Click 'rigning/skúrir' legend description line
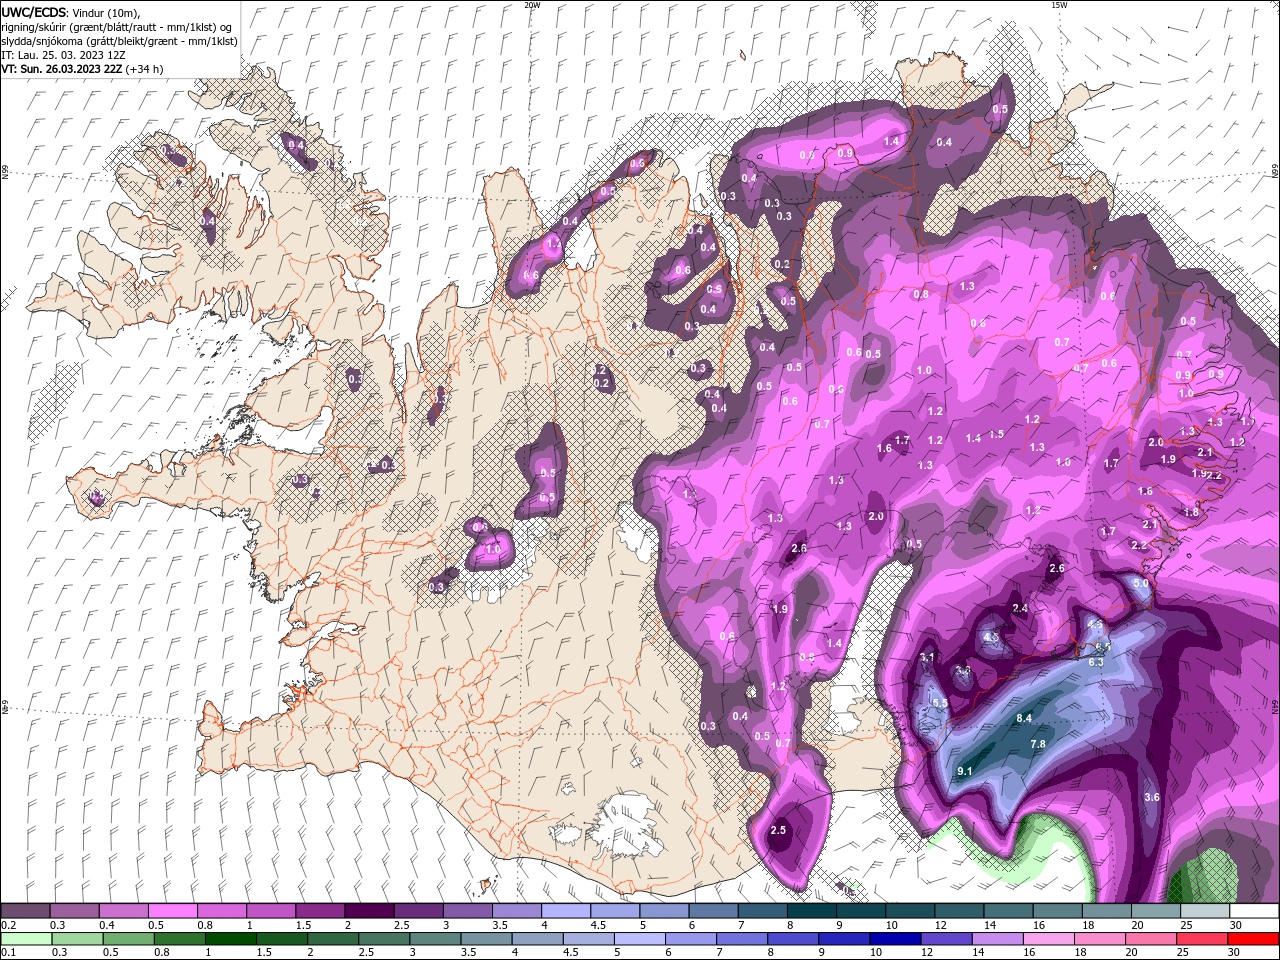 coord(117,27)
